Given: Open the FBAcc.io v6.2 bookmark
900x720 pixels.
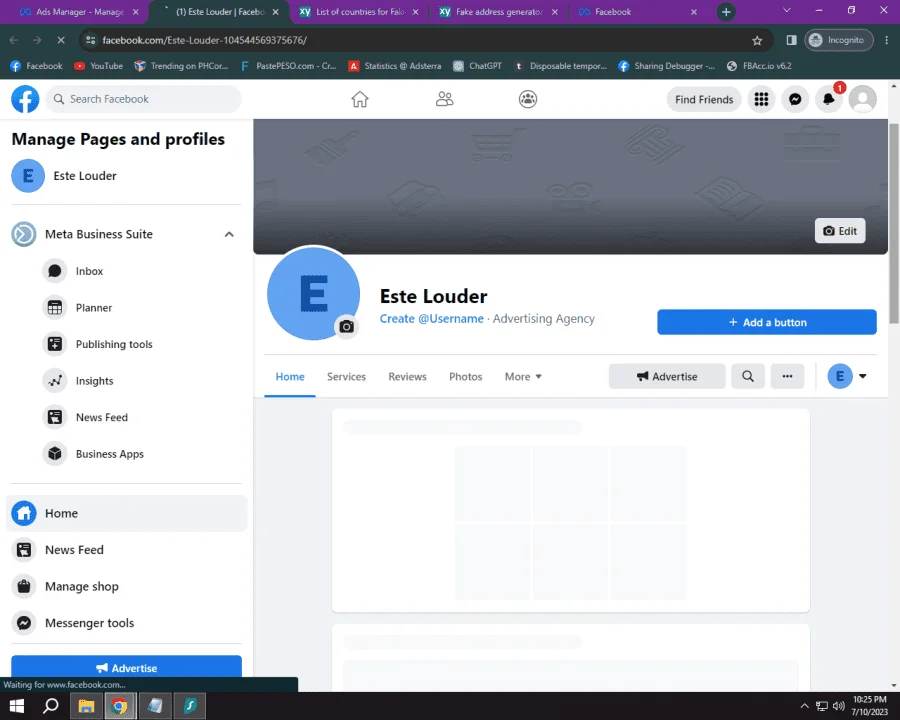Looking at the screenshot, I should (759, 66).
